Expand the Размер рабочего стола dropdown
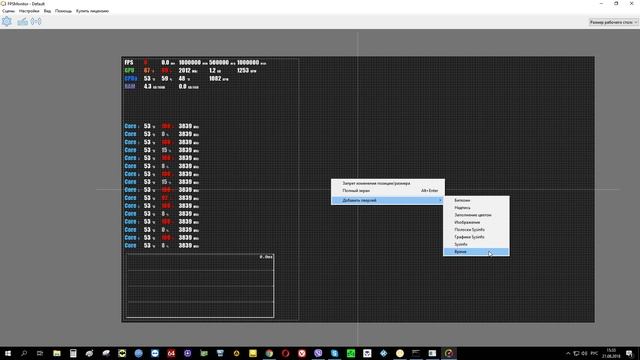The width and height of the screenshot is (640, 360). pos(613,22)
